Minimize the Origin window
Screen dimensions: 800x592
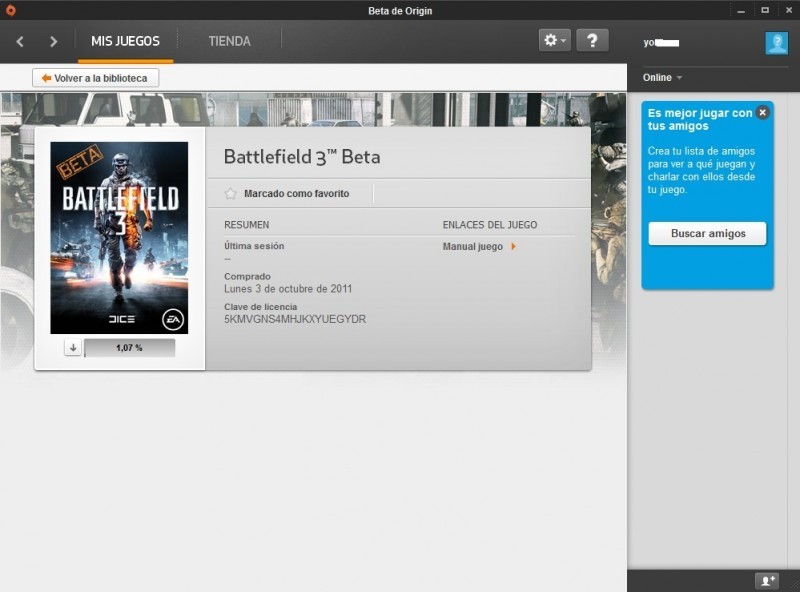[741, 11]
